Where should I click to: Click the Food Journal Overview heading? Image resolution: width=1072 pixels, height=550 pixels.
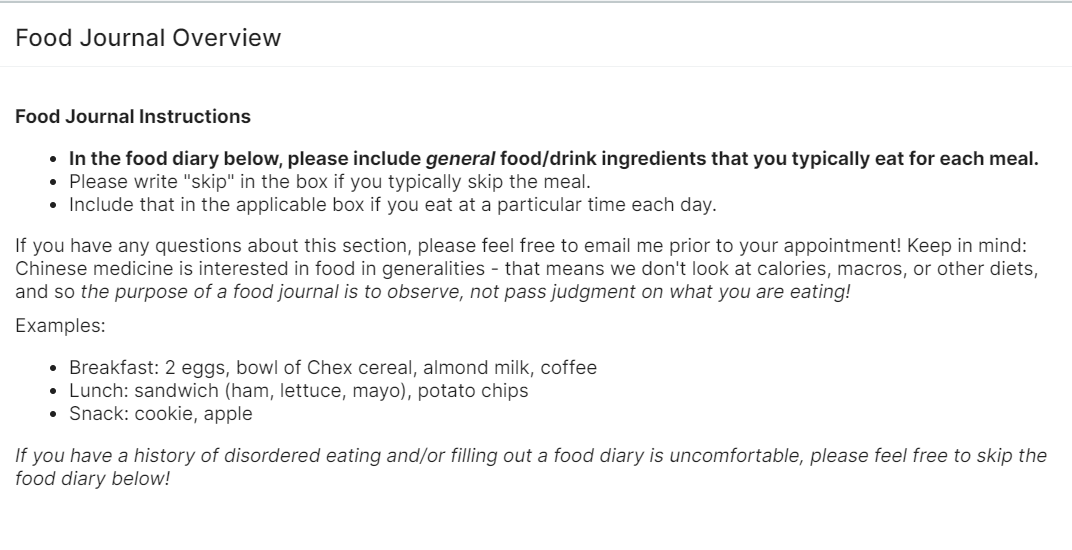pos(148,38)
